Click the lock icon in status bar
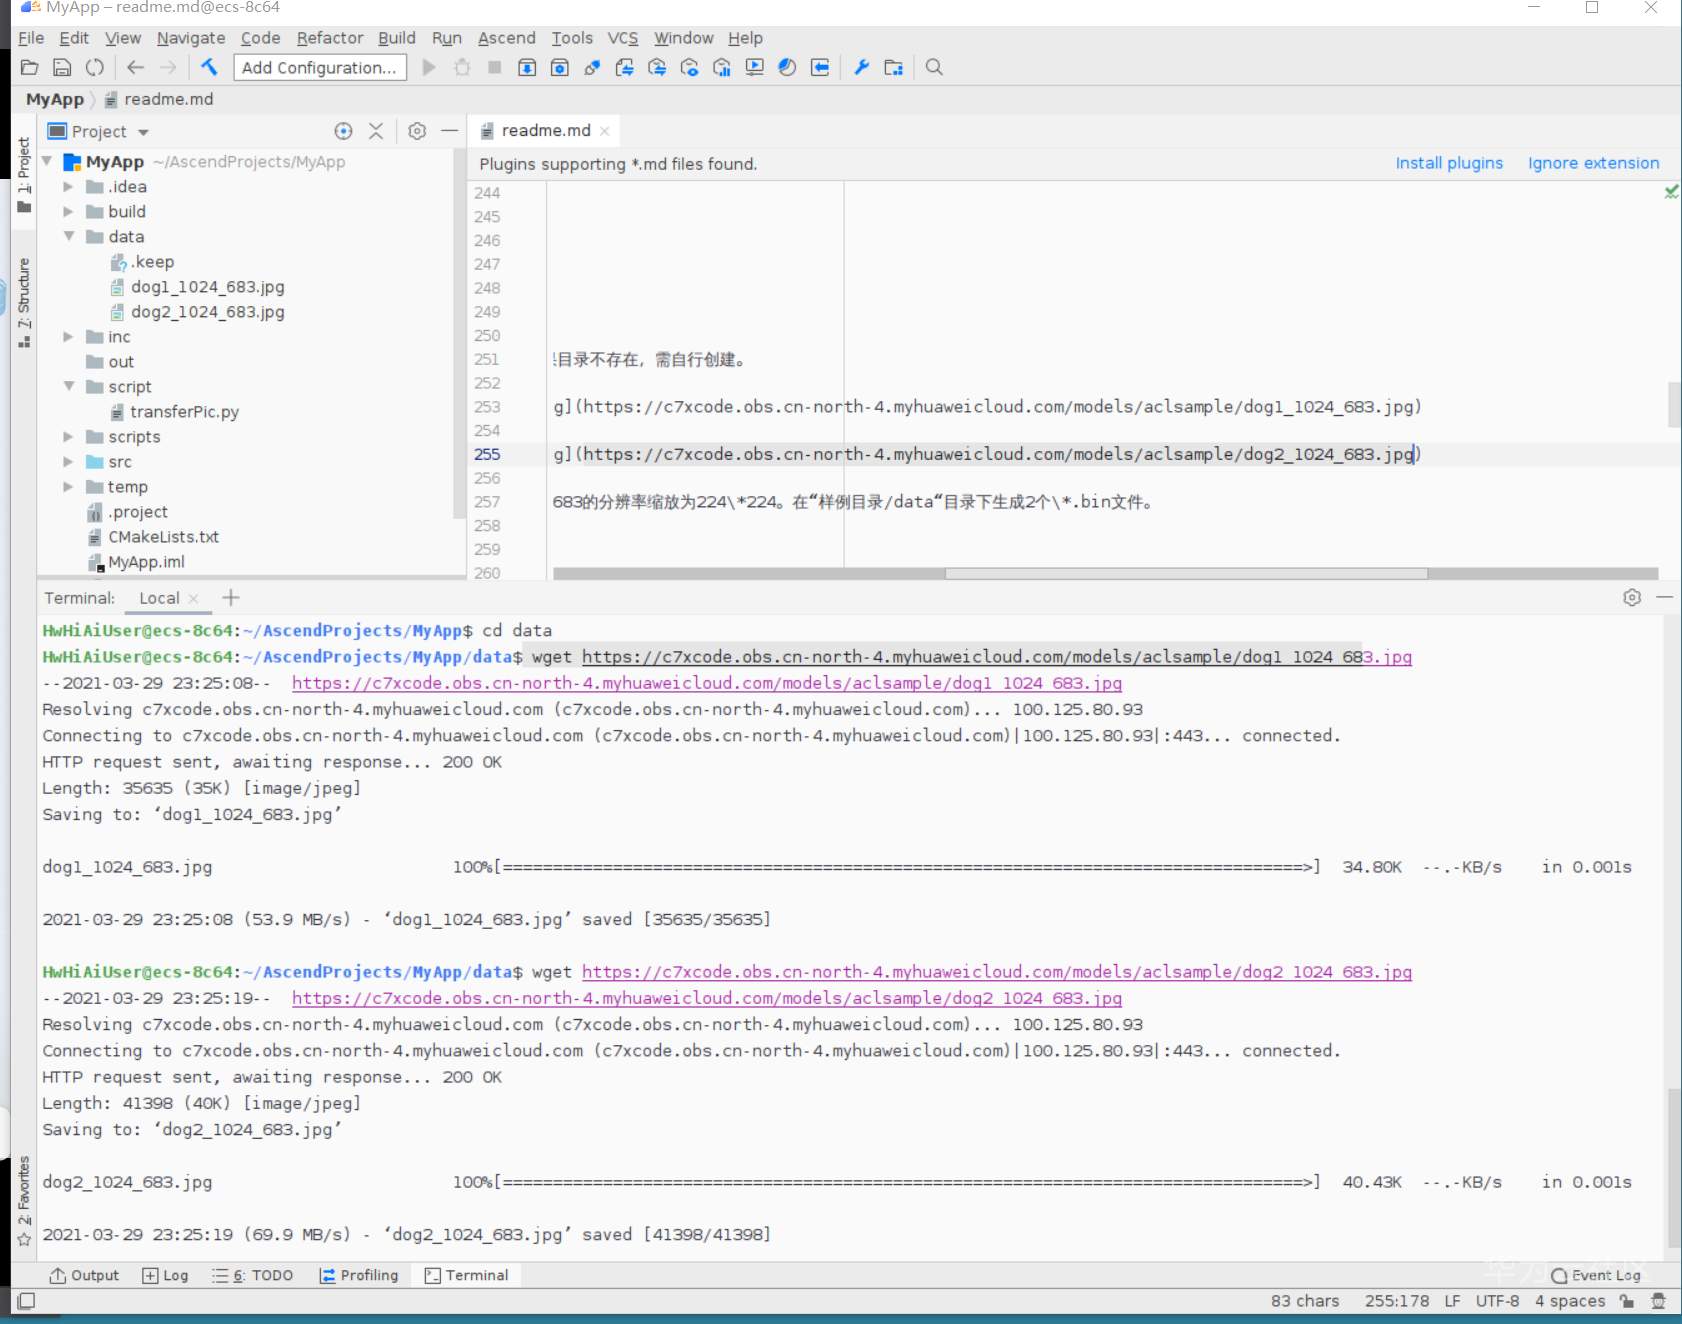Image resolution: width=1682 pixels, height=1324 pixels. pyautogui.click(x=1627, y=1301)
